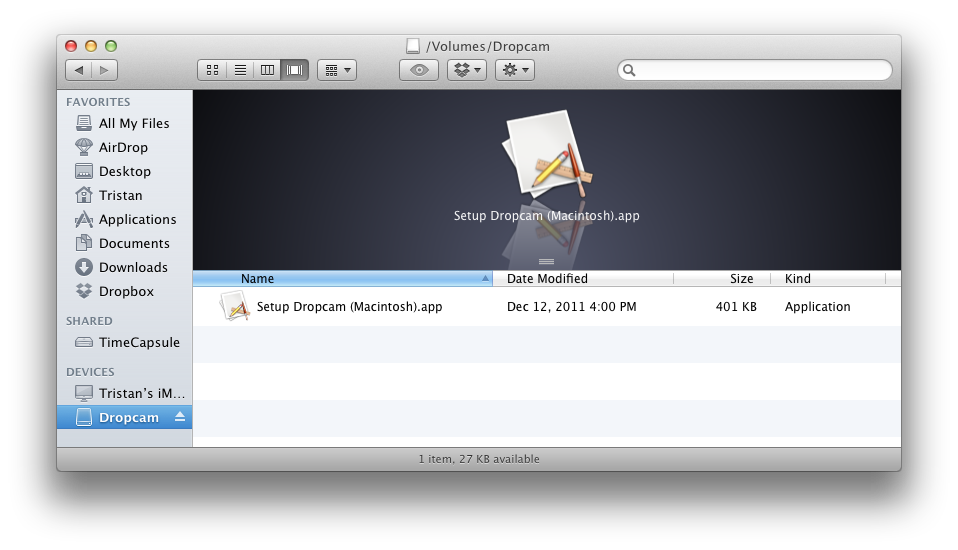The height and width of the screenshot is (550, 958).
Task: Open All My Files in sidebar
Action: click(x=125, y=123)
